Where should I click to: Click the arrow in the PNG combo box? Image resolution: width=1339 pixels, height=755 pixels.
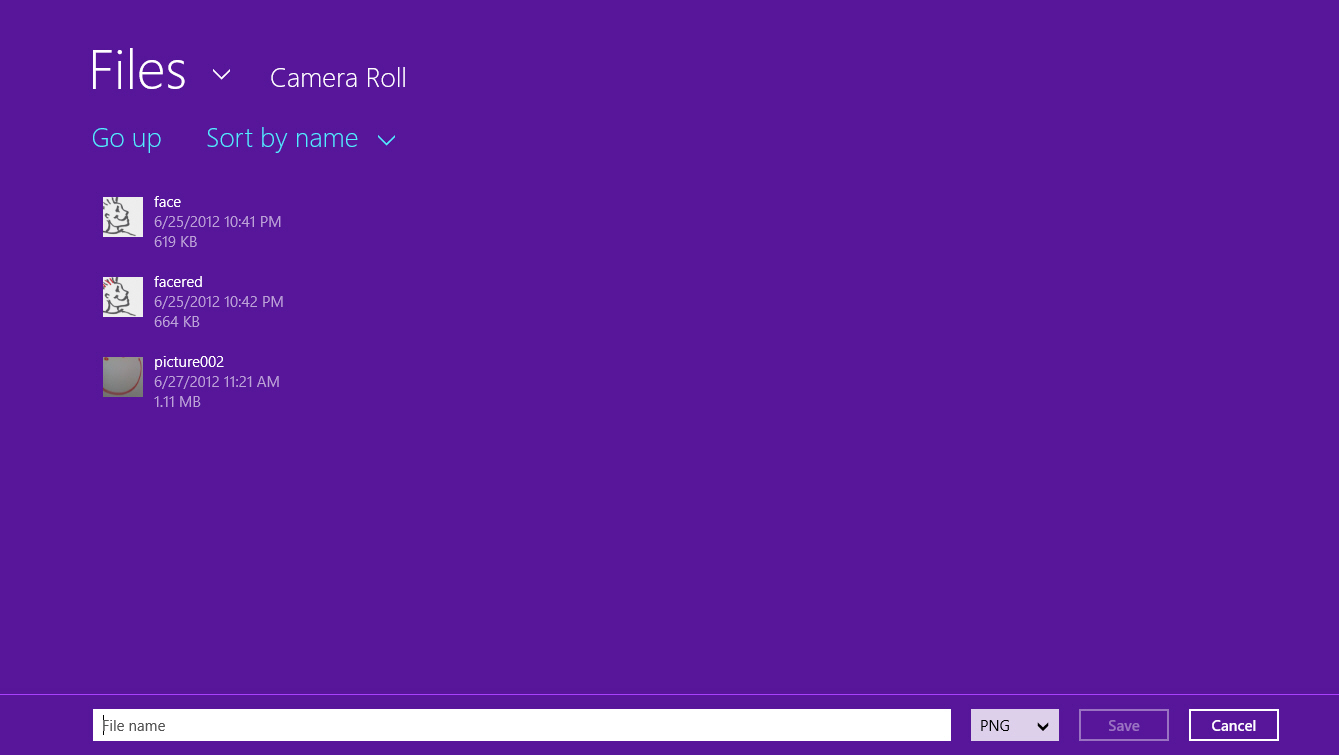[x=1043, y=726]
